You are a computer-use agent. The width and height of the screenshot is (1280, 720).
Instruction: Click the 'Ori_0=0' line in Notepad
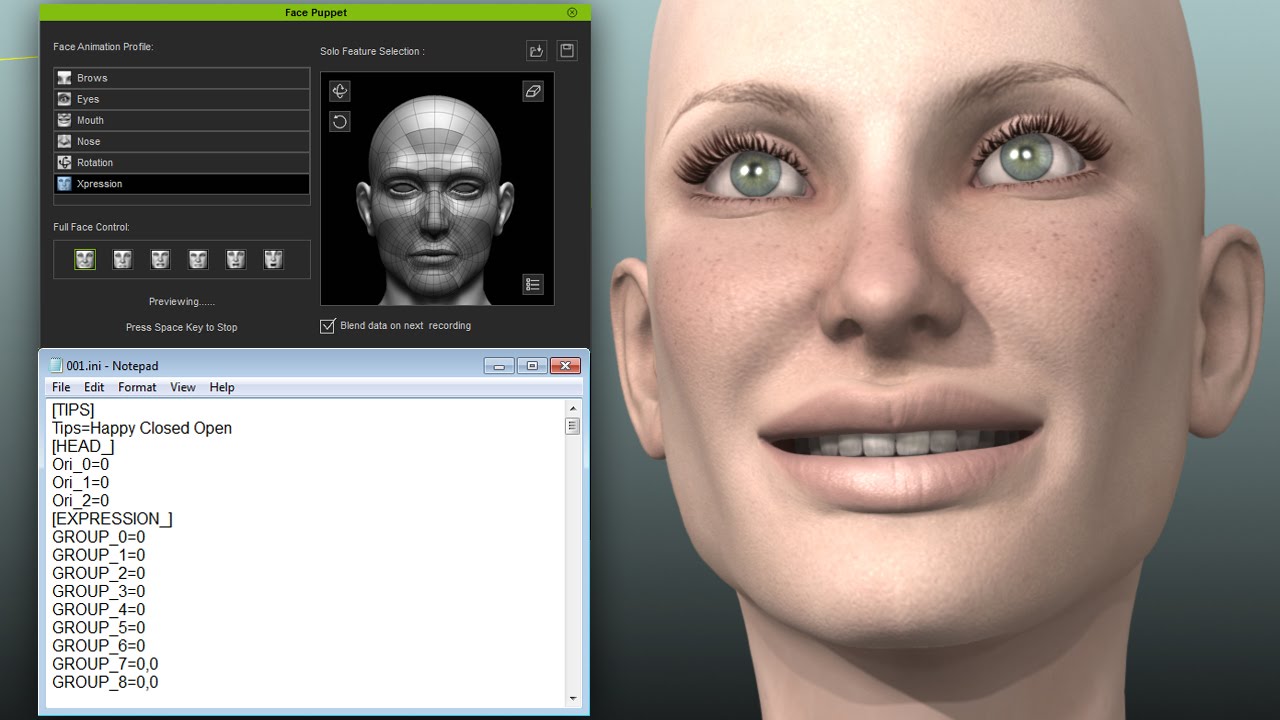(81, 464)
